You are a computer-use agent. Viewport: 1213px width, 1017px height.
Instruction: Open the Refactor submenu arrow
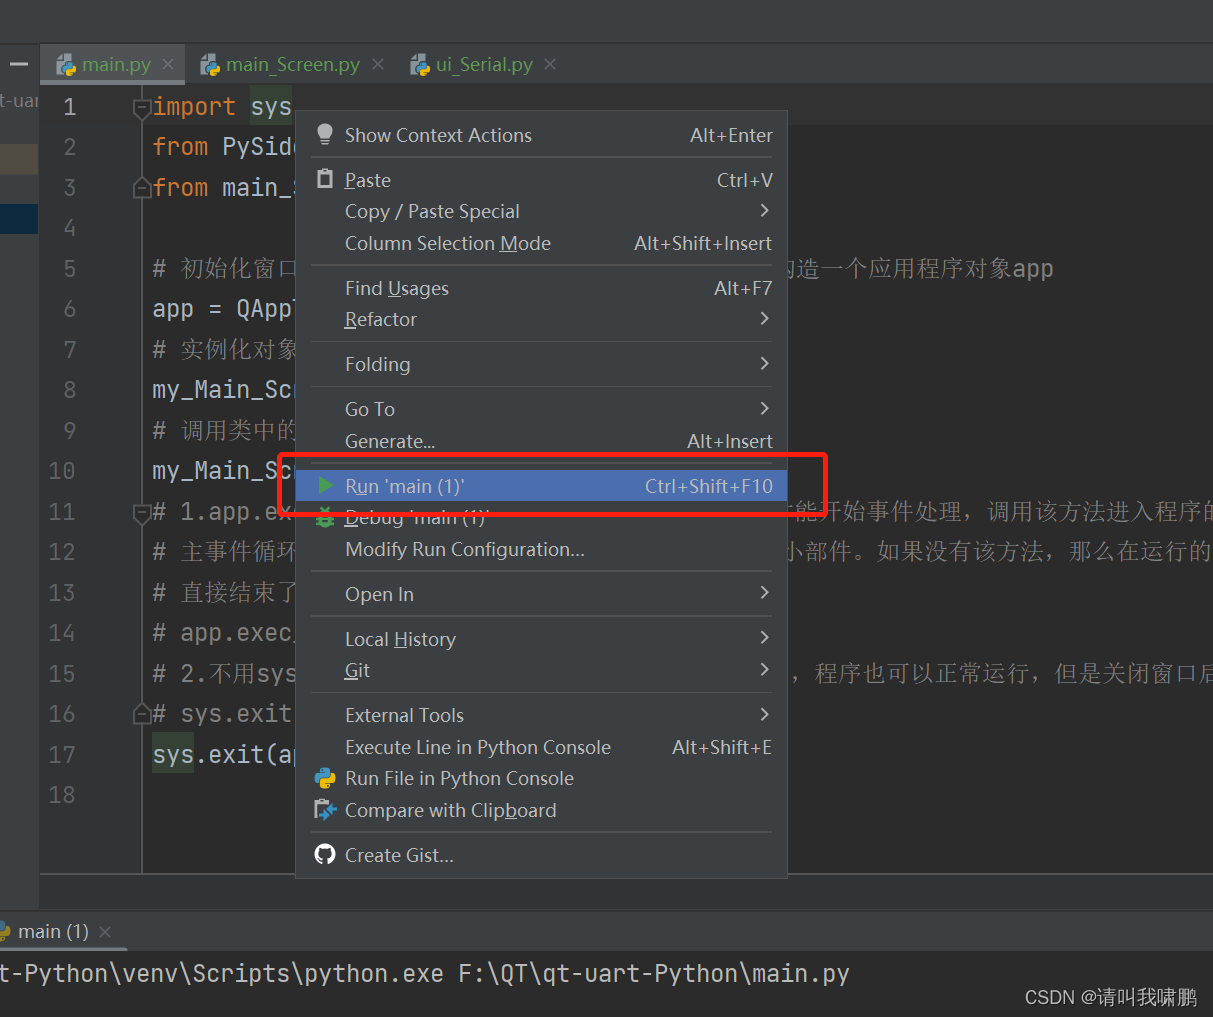pyautogui.click(x=765, y=319)
